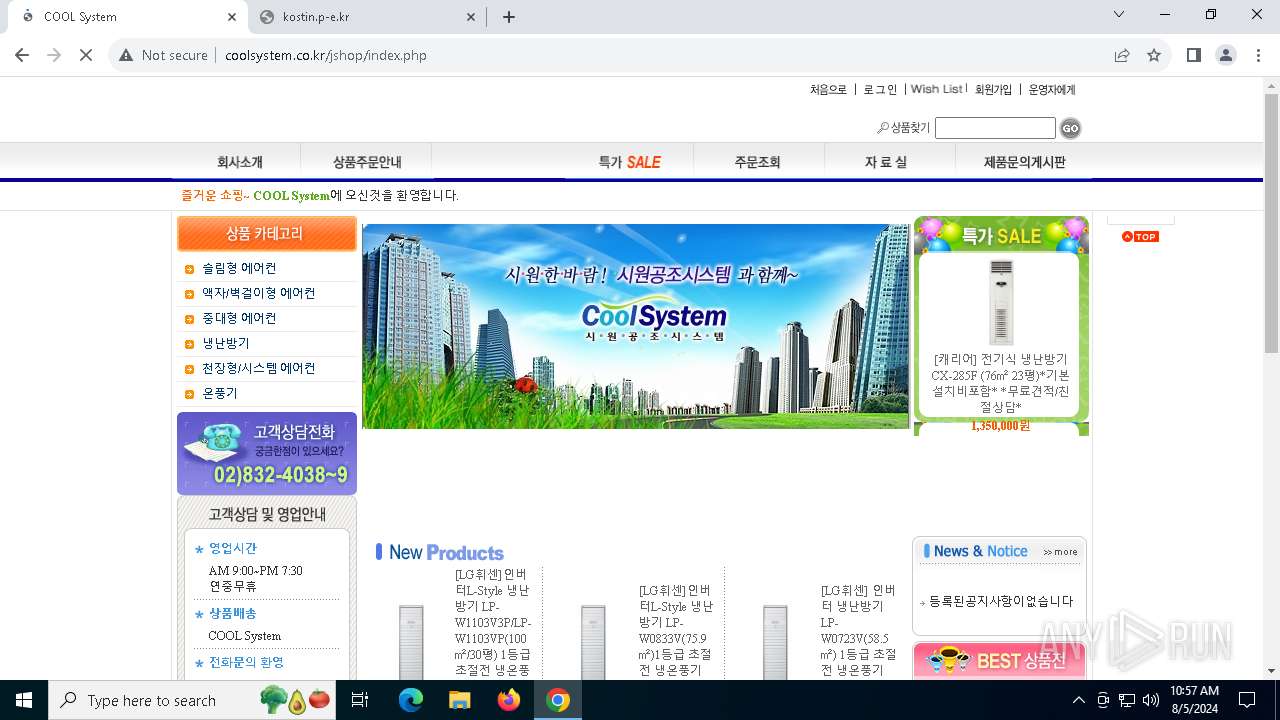Open the volume control

click(1151, 700)
